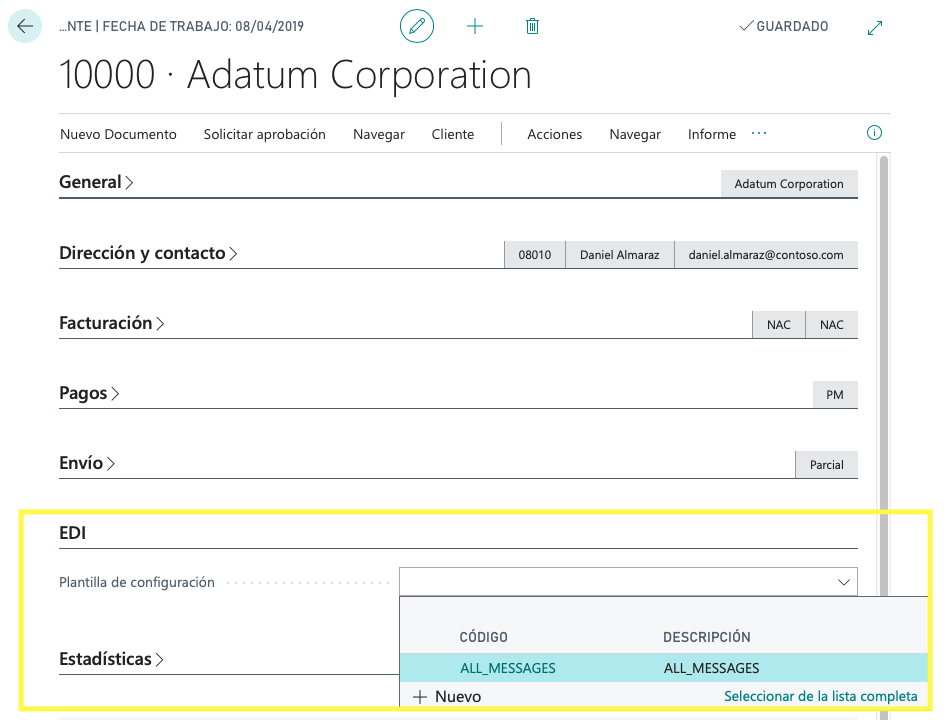Screen dimensions: 947x720
Task: Click the Plantilla de configuración input field
Action: click(628, 582)
